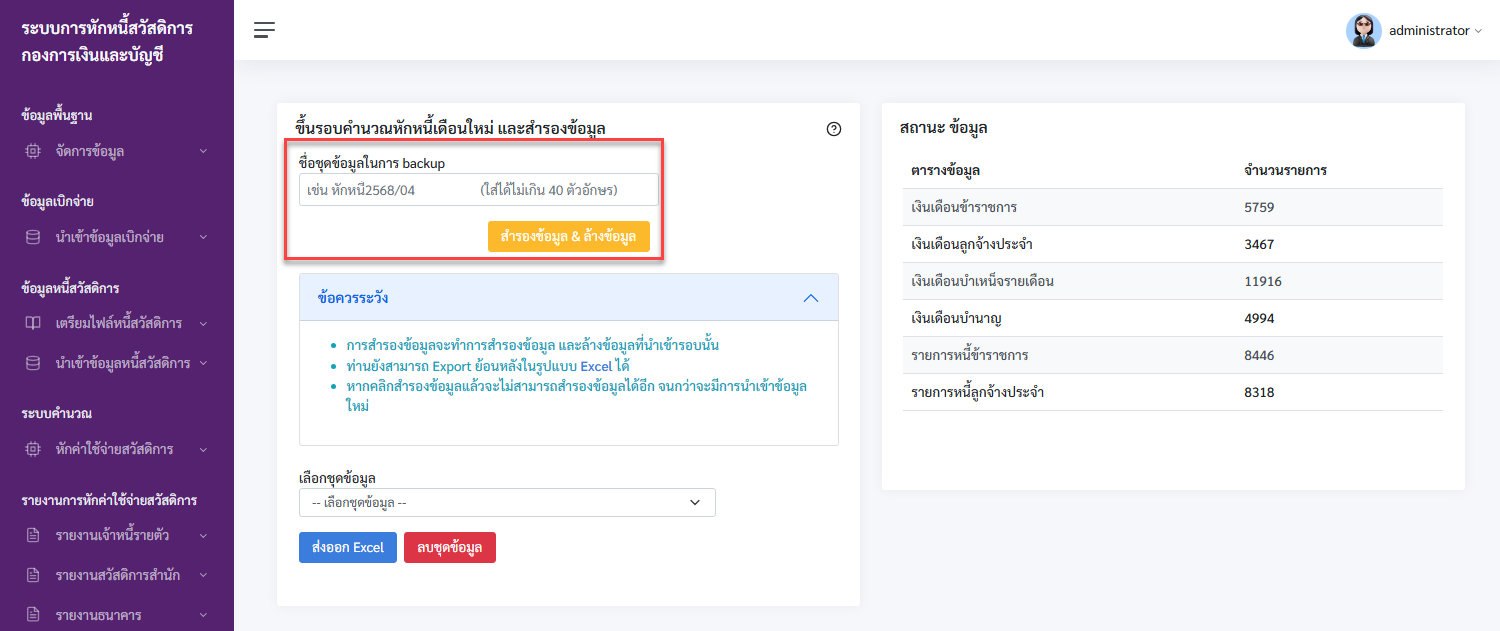Toggle the hamburger sidebar menu icon
The width and height of the screenshot is (1500, 631).
coord(264,30)
